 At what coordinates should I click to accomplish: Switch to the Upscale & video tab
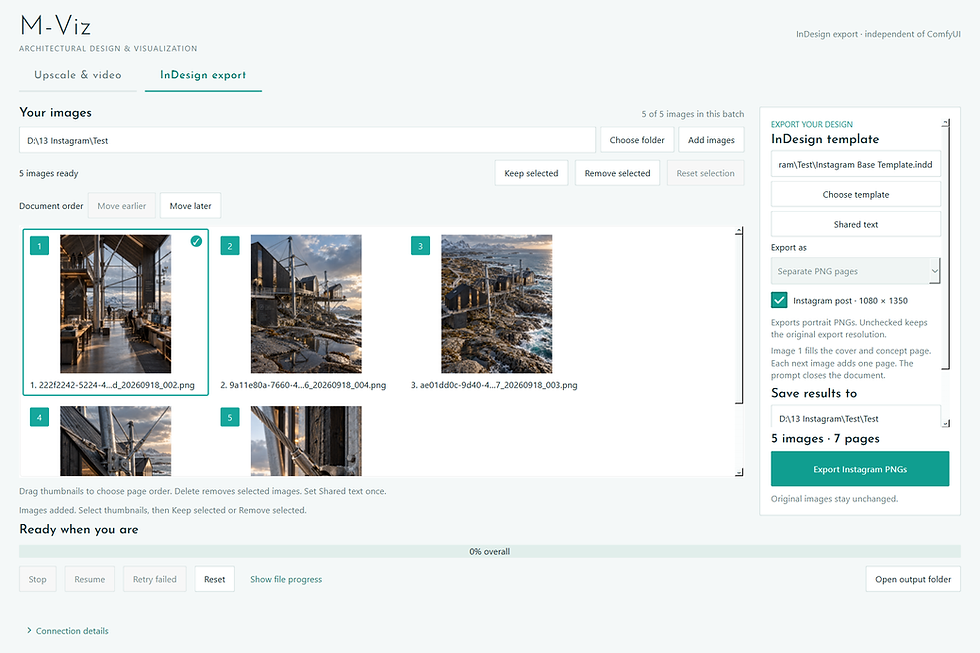click(78, 75)
